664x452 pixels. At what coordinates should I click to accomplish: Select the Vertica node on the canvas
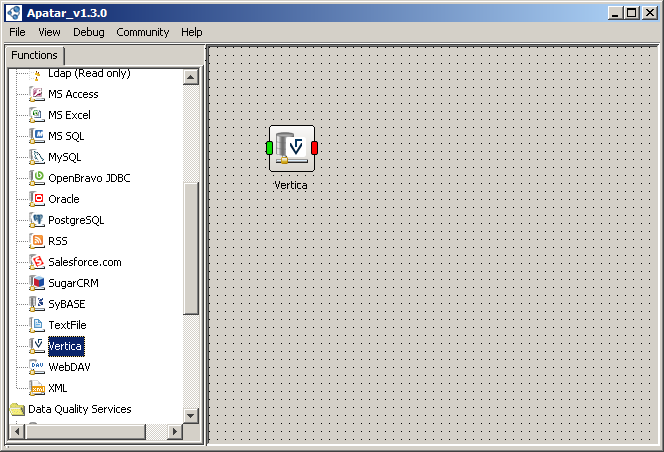292,148
